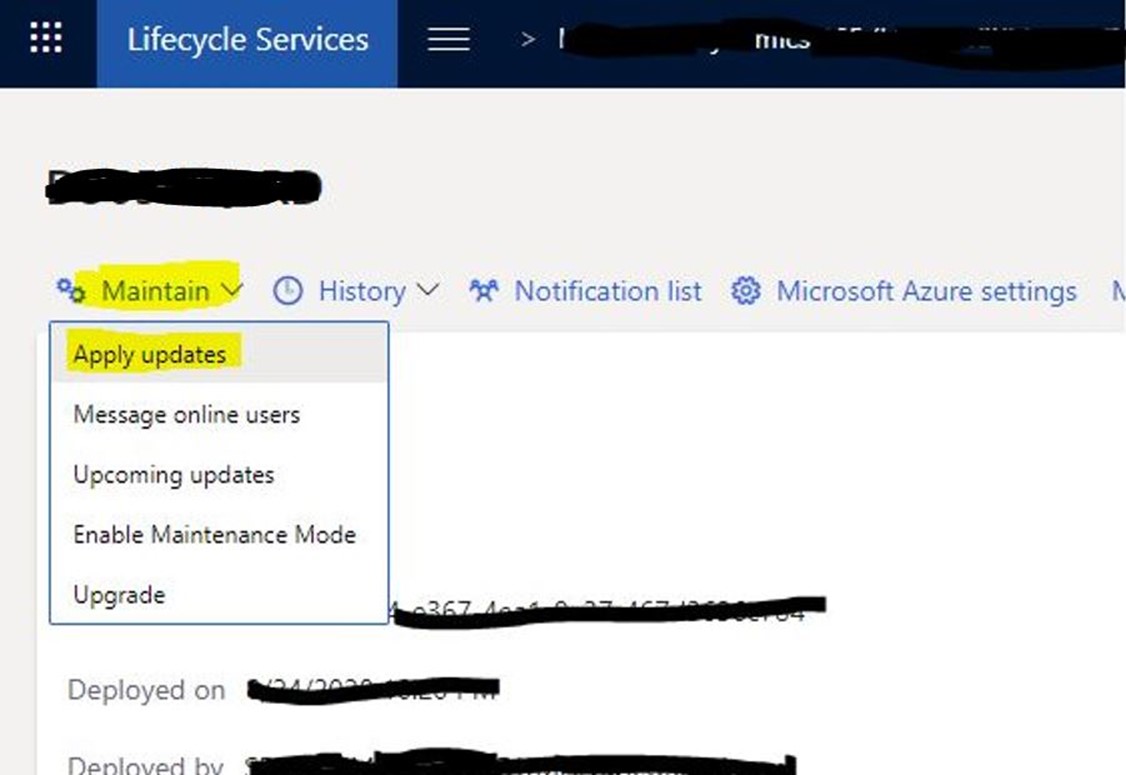The width and height of the screenshot is (1126, 775).
Task: Collapse the Maintain dropdown chevron
Action: pyautogui.click(x=231, y=290)
